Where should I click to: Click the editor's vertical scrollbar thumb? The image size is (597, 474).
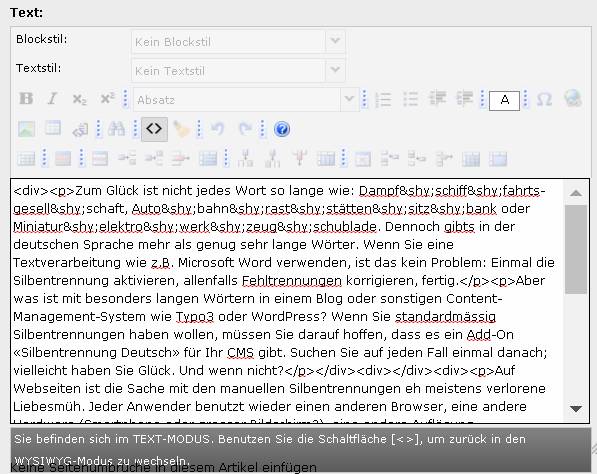pyautogui.click(x=576, y=249)
